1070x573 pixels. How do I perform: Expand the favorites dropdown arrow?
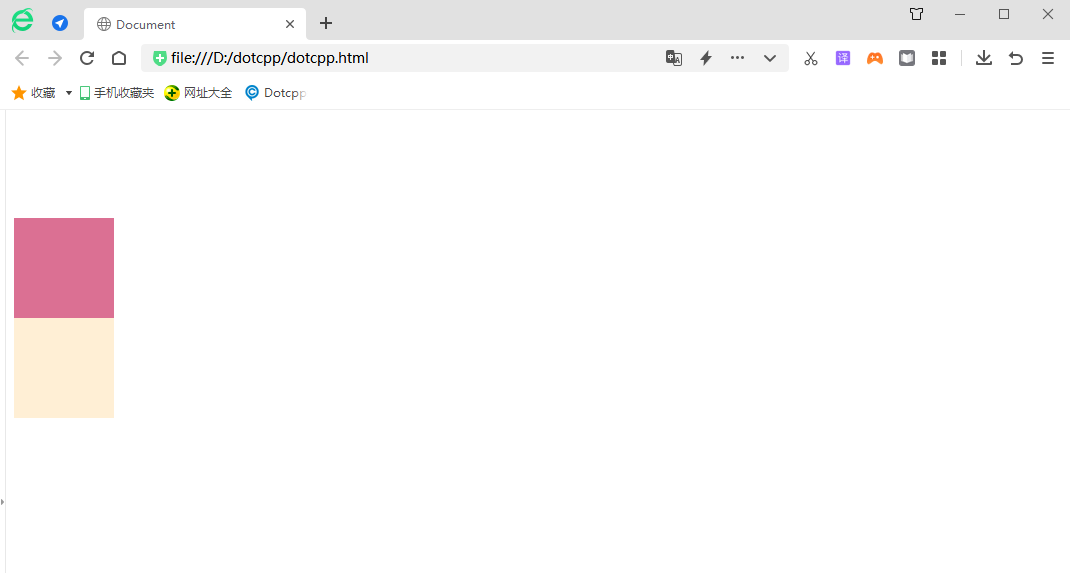(x=69, y=93)
